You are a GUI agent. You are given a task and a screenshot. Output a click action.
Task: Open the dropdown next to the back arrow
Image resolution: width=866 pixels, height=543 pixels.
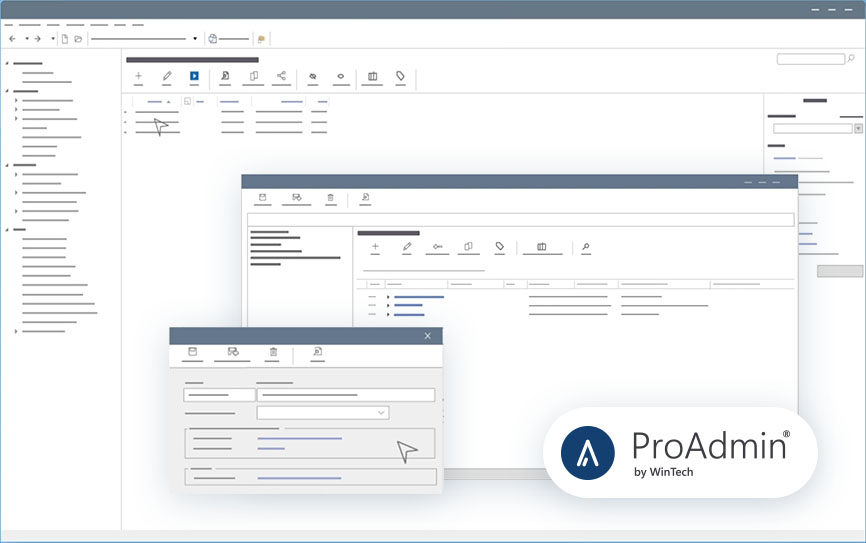[27, 39]
